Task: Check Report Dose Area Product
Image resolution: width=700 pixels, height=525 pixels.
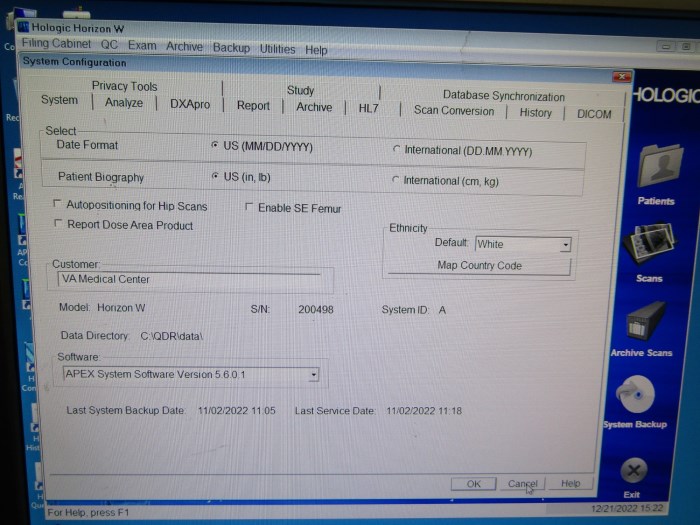Action: tap(58, 225)
